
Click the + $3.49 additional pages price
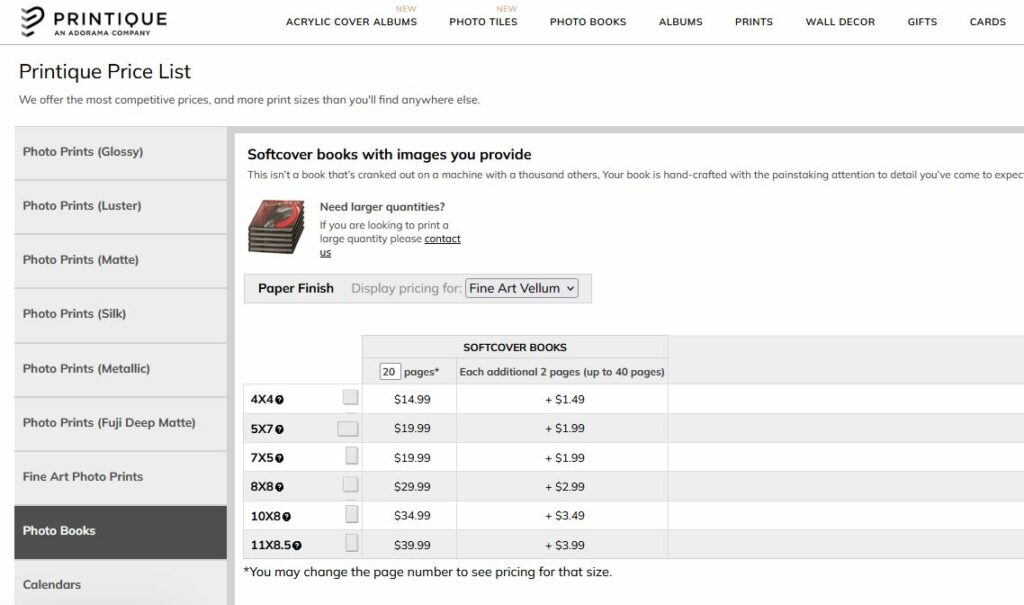click(565, 515)
